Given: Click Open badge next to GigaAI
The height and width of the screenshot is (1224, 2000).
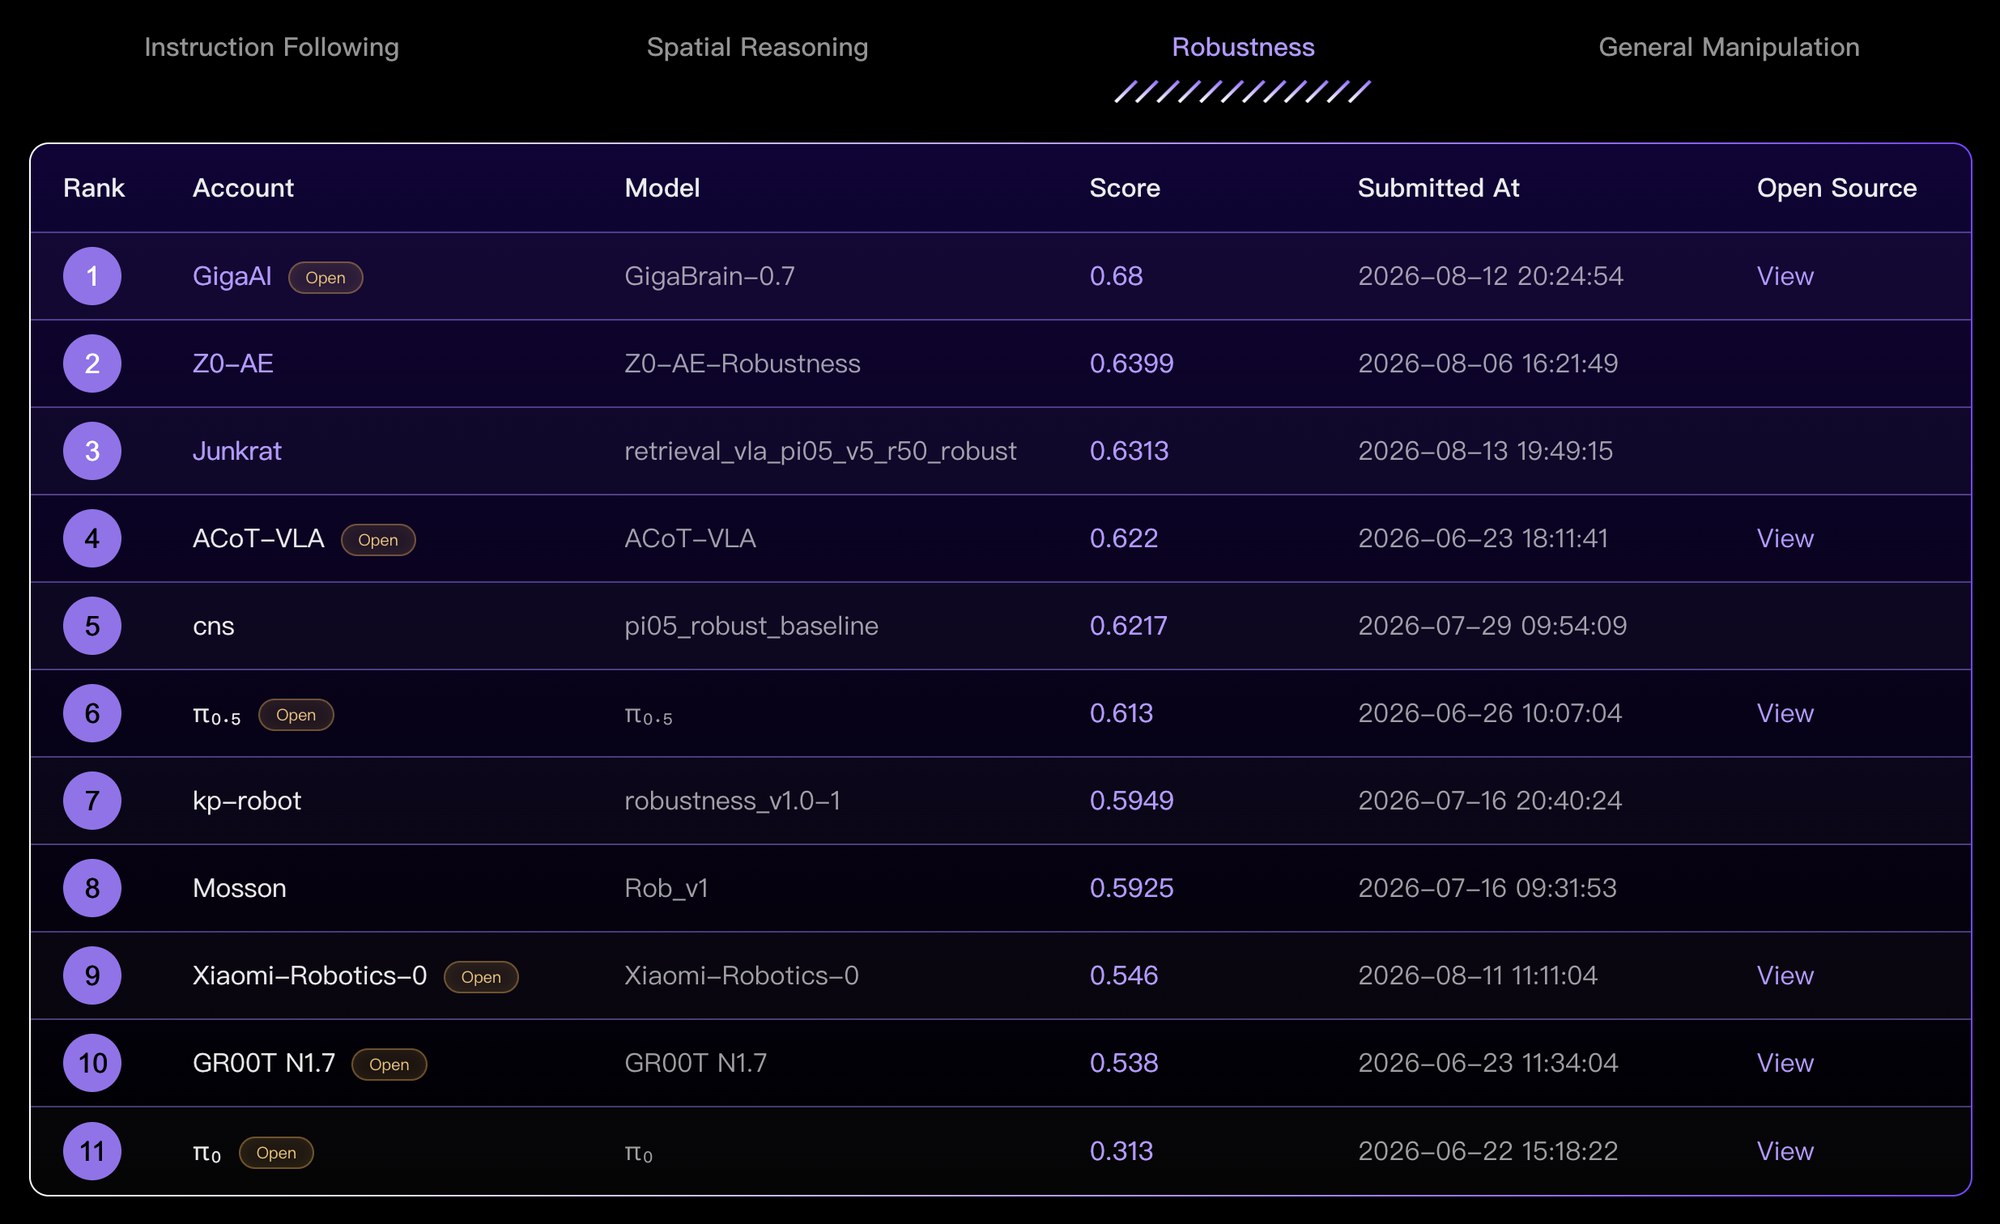Looking at the screenshot, I should click(x=325, y=277).
